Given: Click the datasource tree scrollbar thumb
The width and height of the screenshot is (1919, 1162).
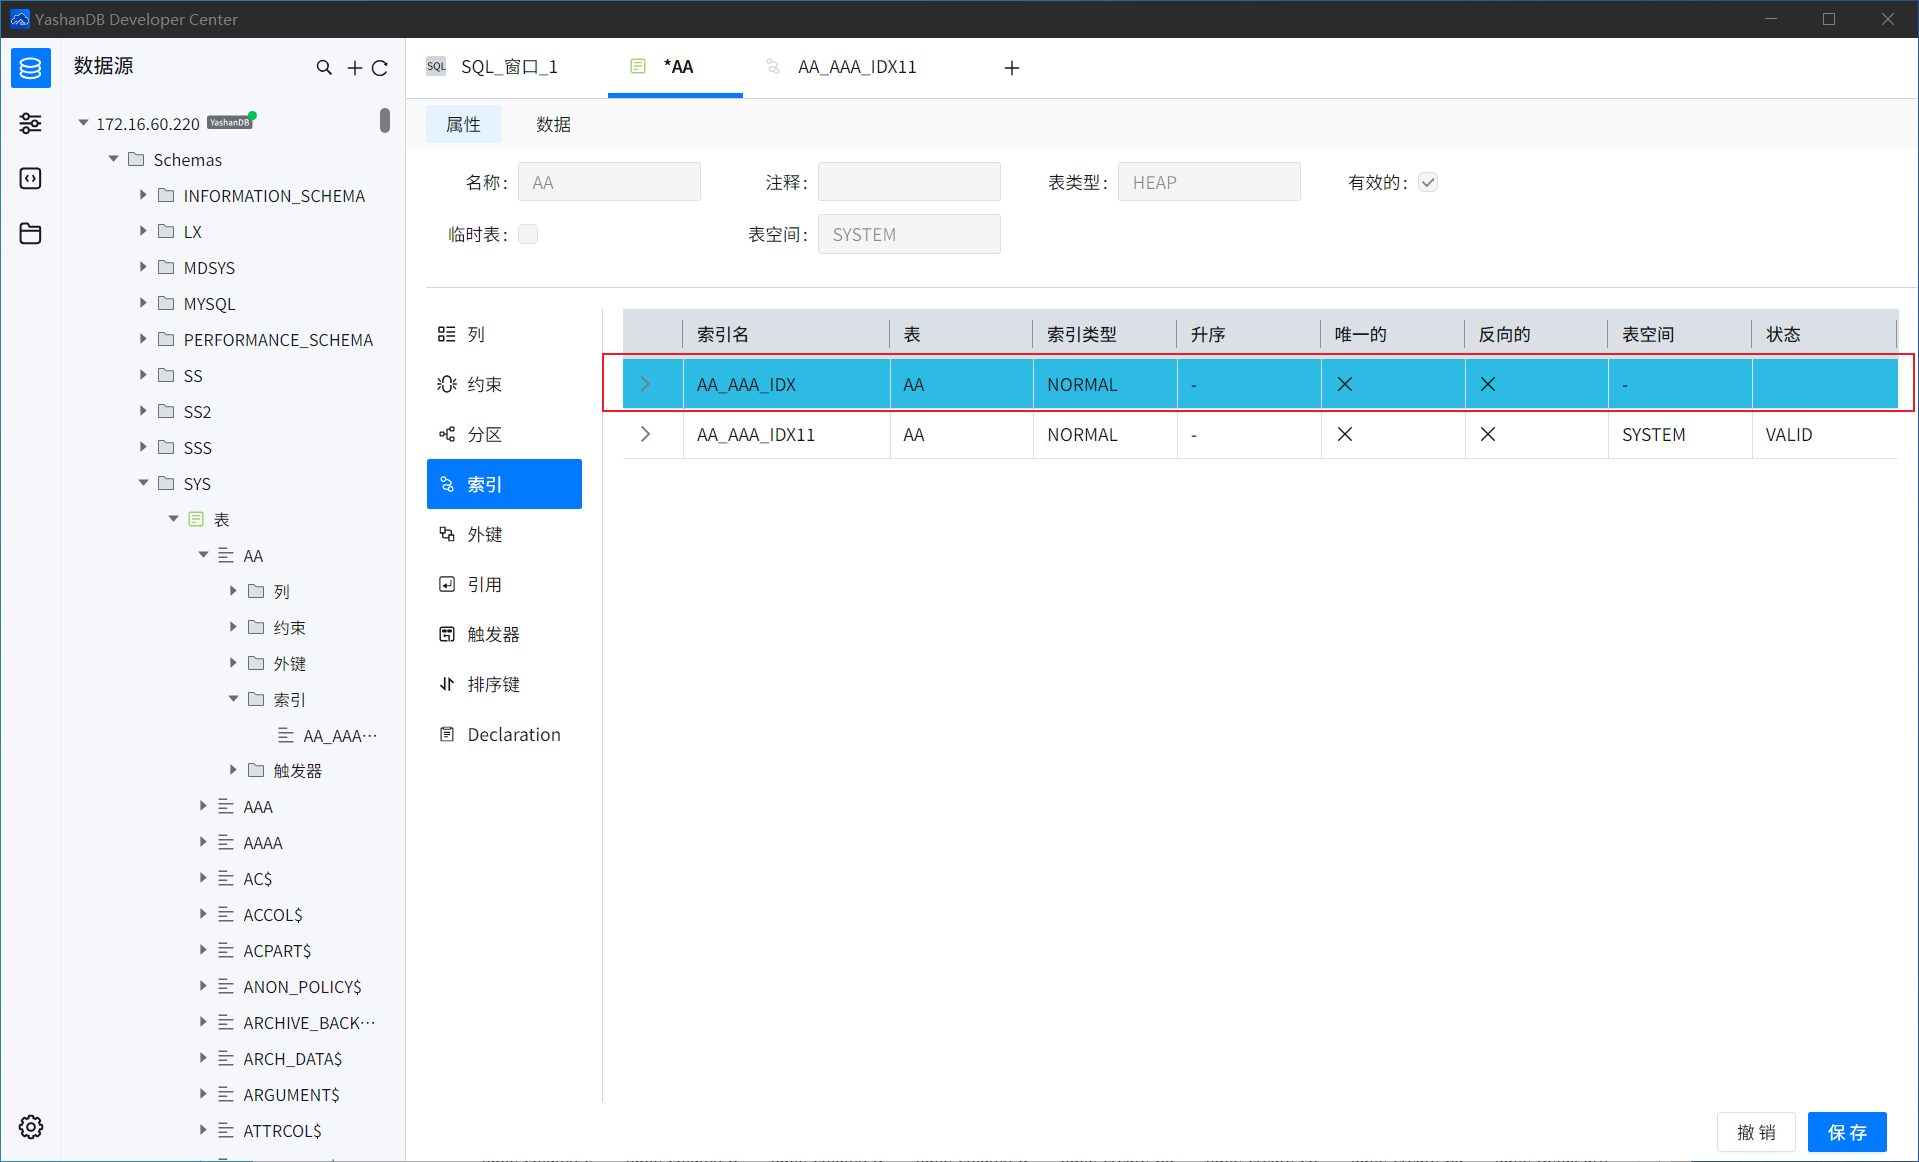Looking at the screenshot, I should 385,120.
